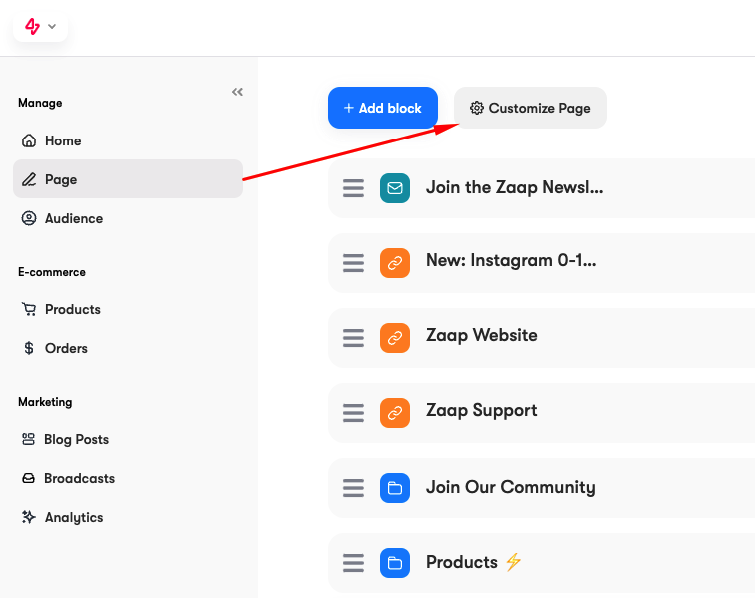Click the Products shopping cart icon
Viewport: 755px width, 598px height.
pos(29,309)
